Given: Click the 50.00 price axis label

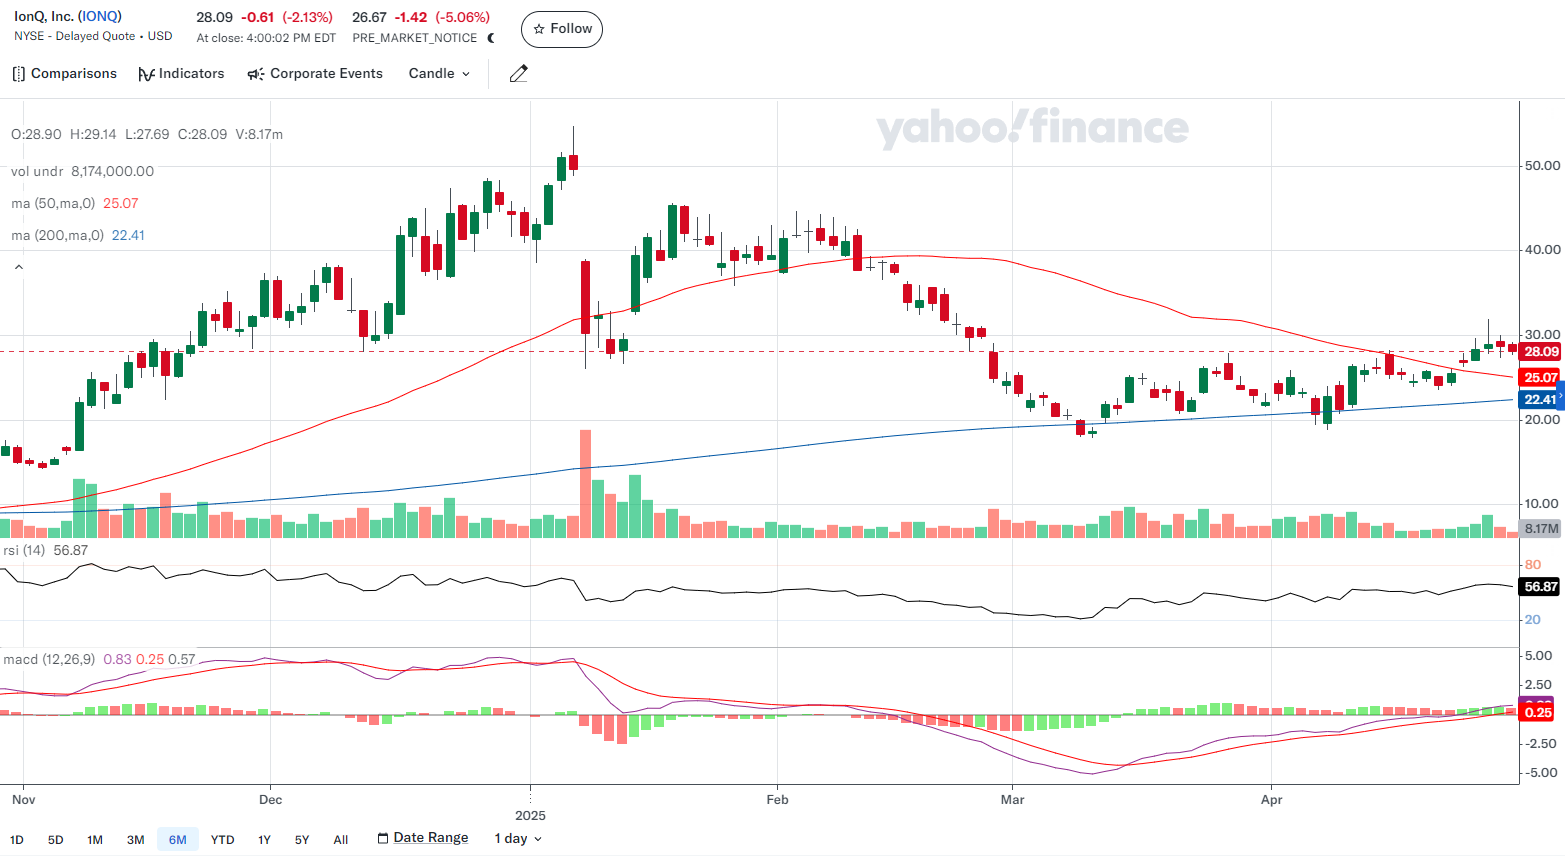Looking at the screenshot, I should click(1541, 166).
